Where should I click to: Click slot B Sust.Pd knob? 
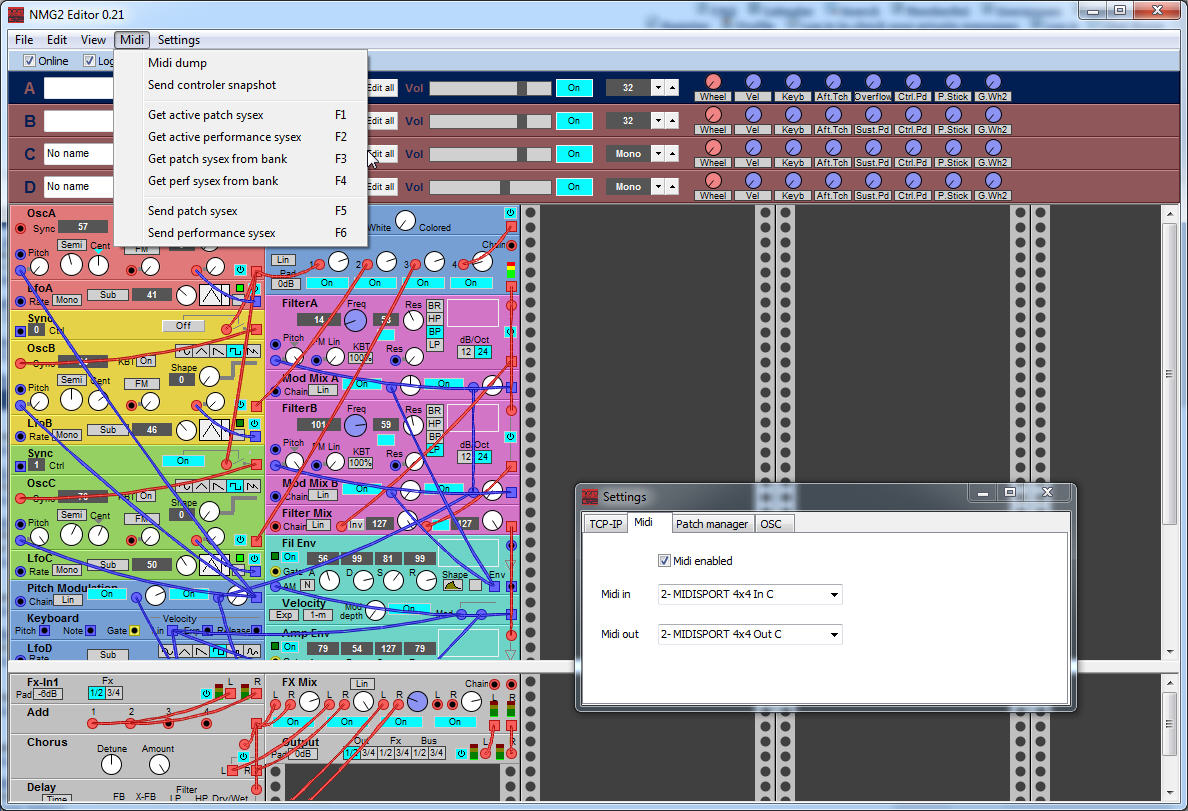pyautogui.click(x=874, y=114)
